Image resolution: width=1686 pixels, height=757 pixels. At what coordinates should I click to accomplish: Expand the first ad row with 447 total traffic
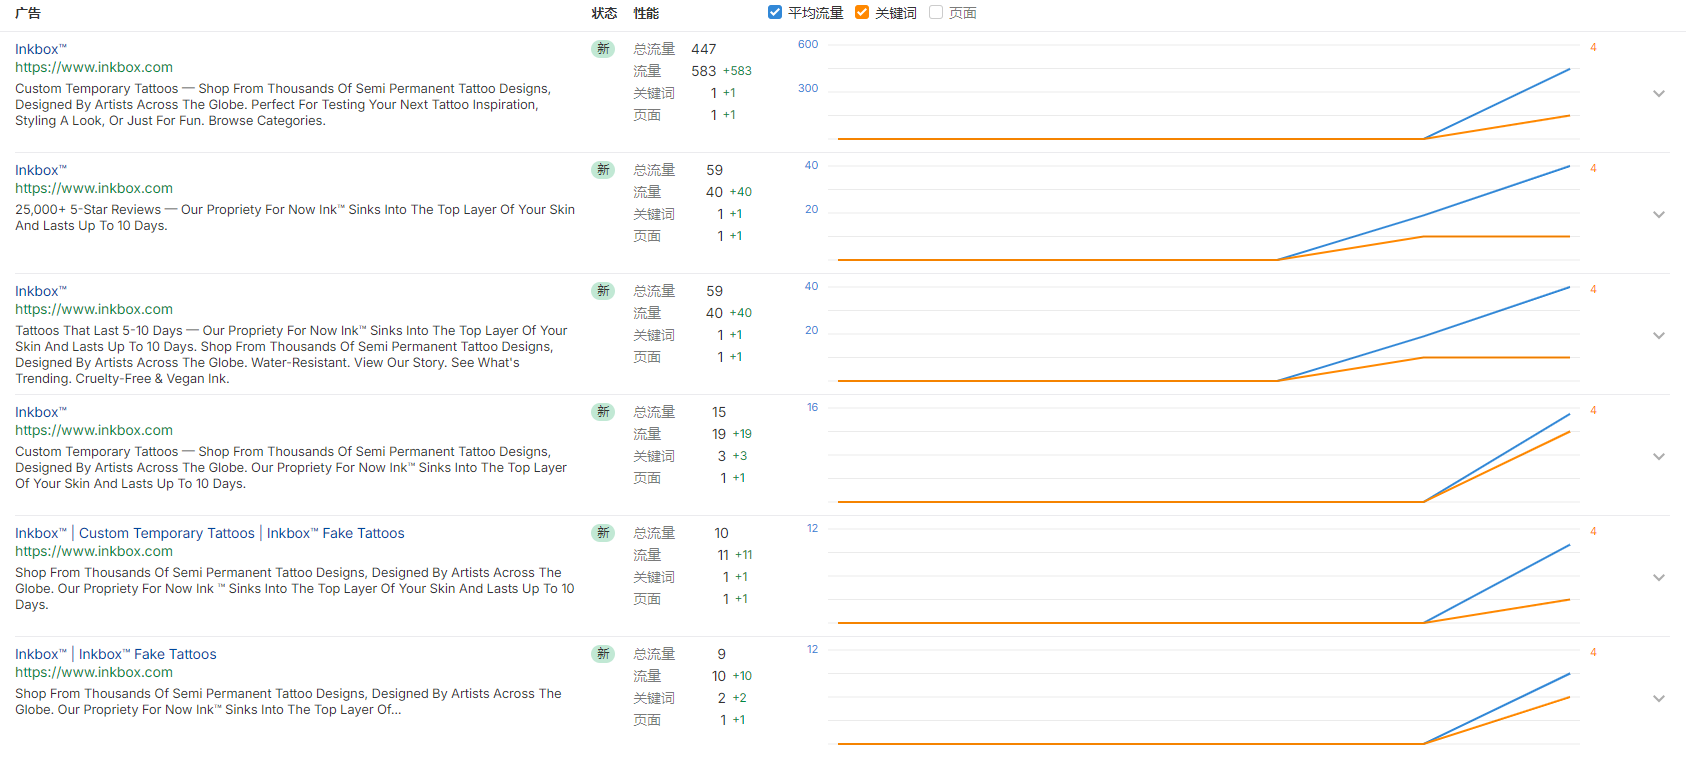coord(1658,94)
